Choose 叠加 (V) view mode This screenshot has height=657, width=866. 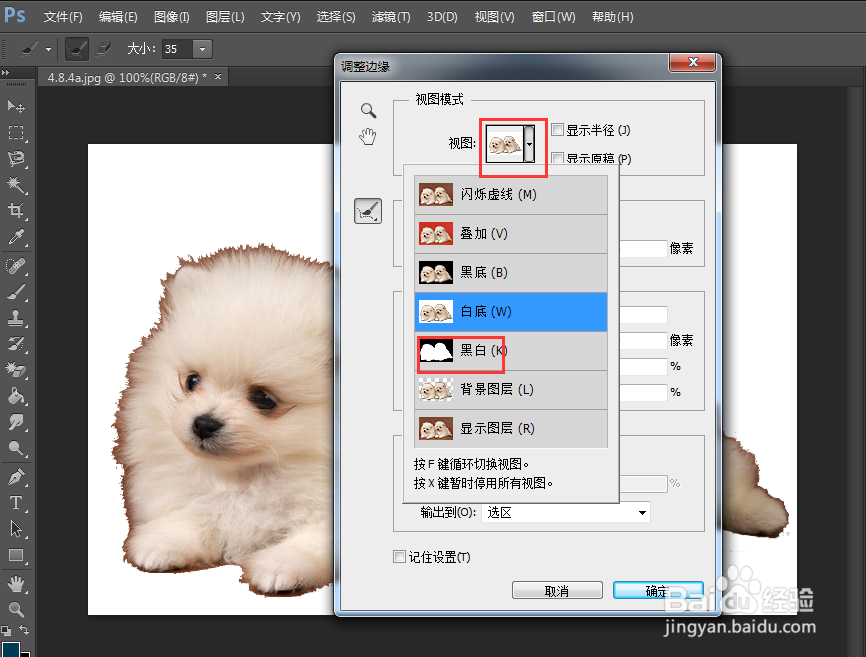point(511,234)
